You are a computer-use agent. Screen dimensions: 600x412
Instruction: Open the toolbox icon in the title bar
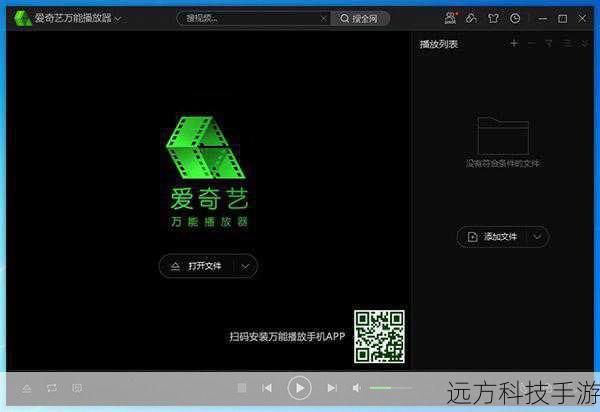tap(471, 18)
